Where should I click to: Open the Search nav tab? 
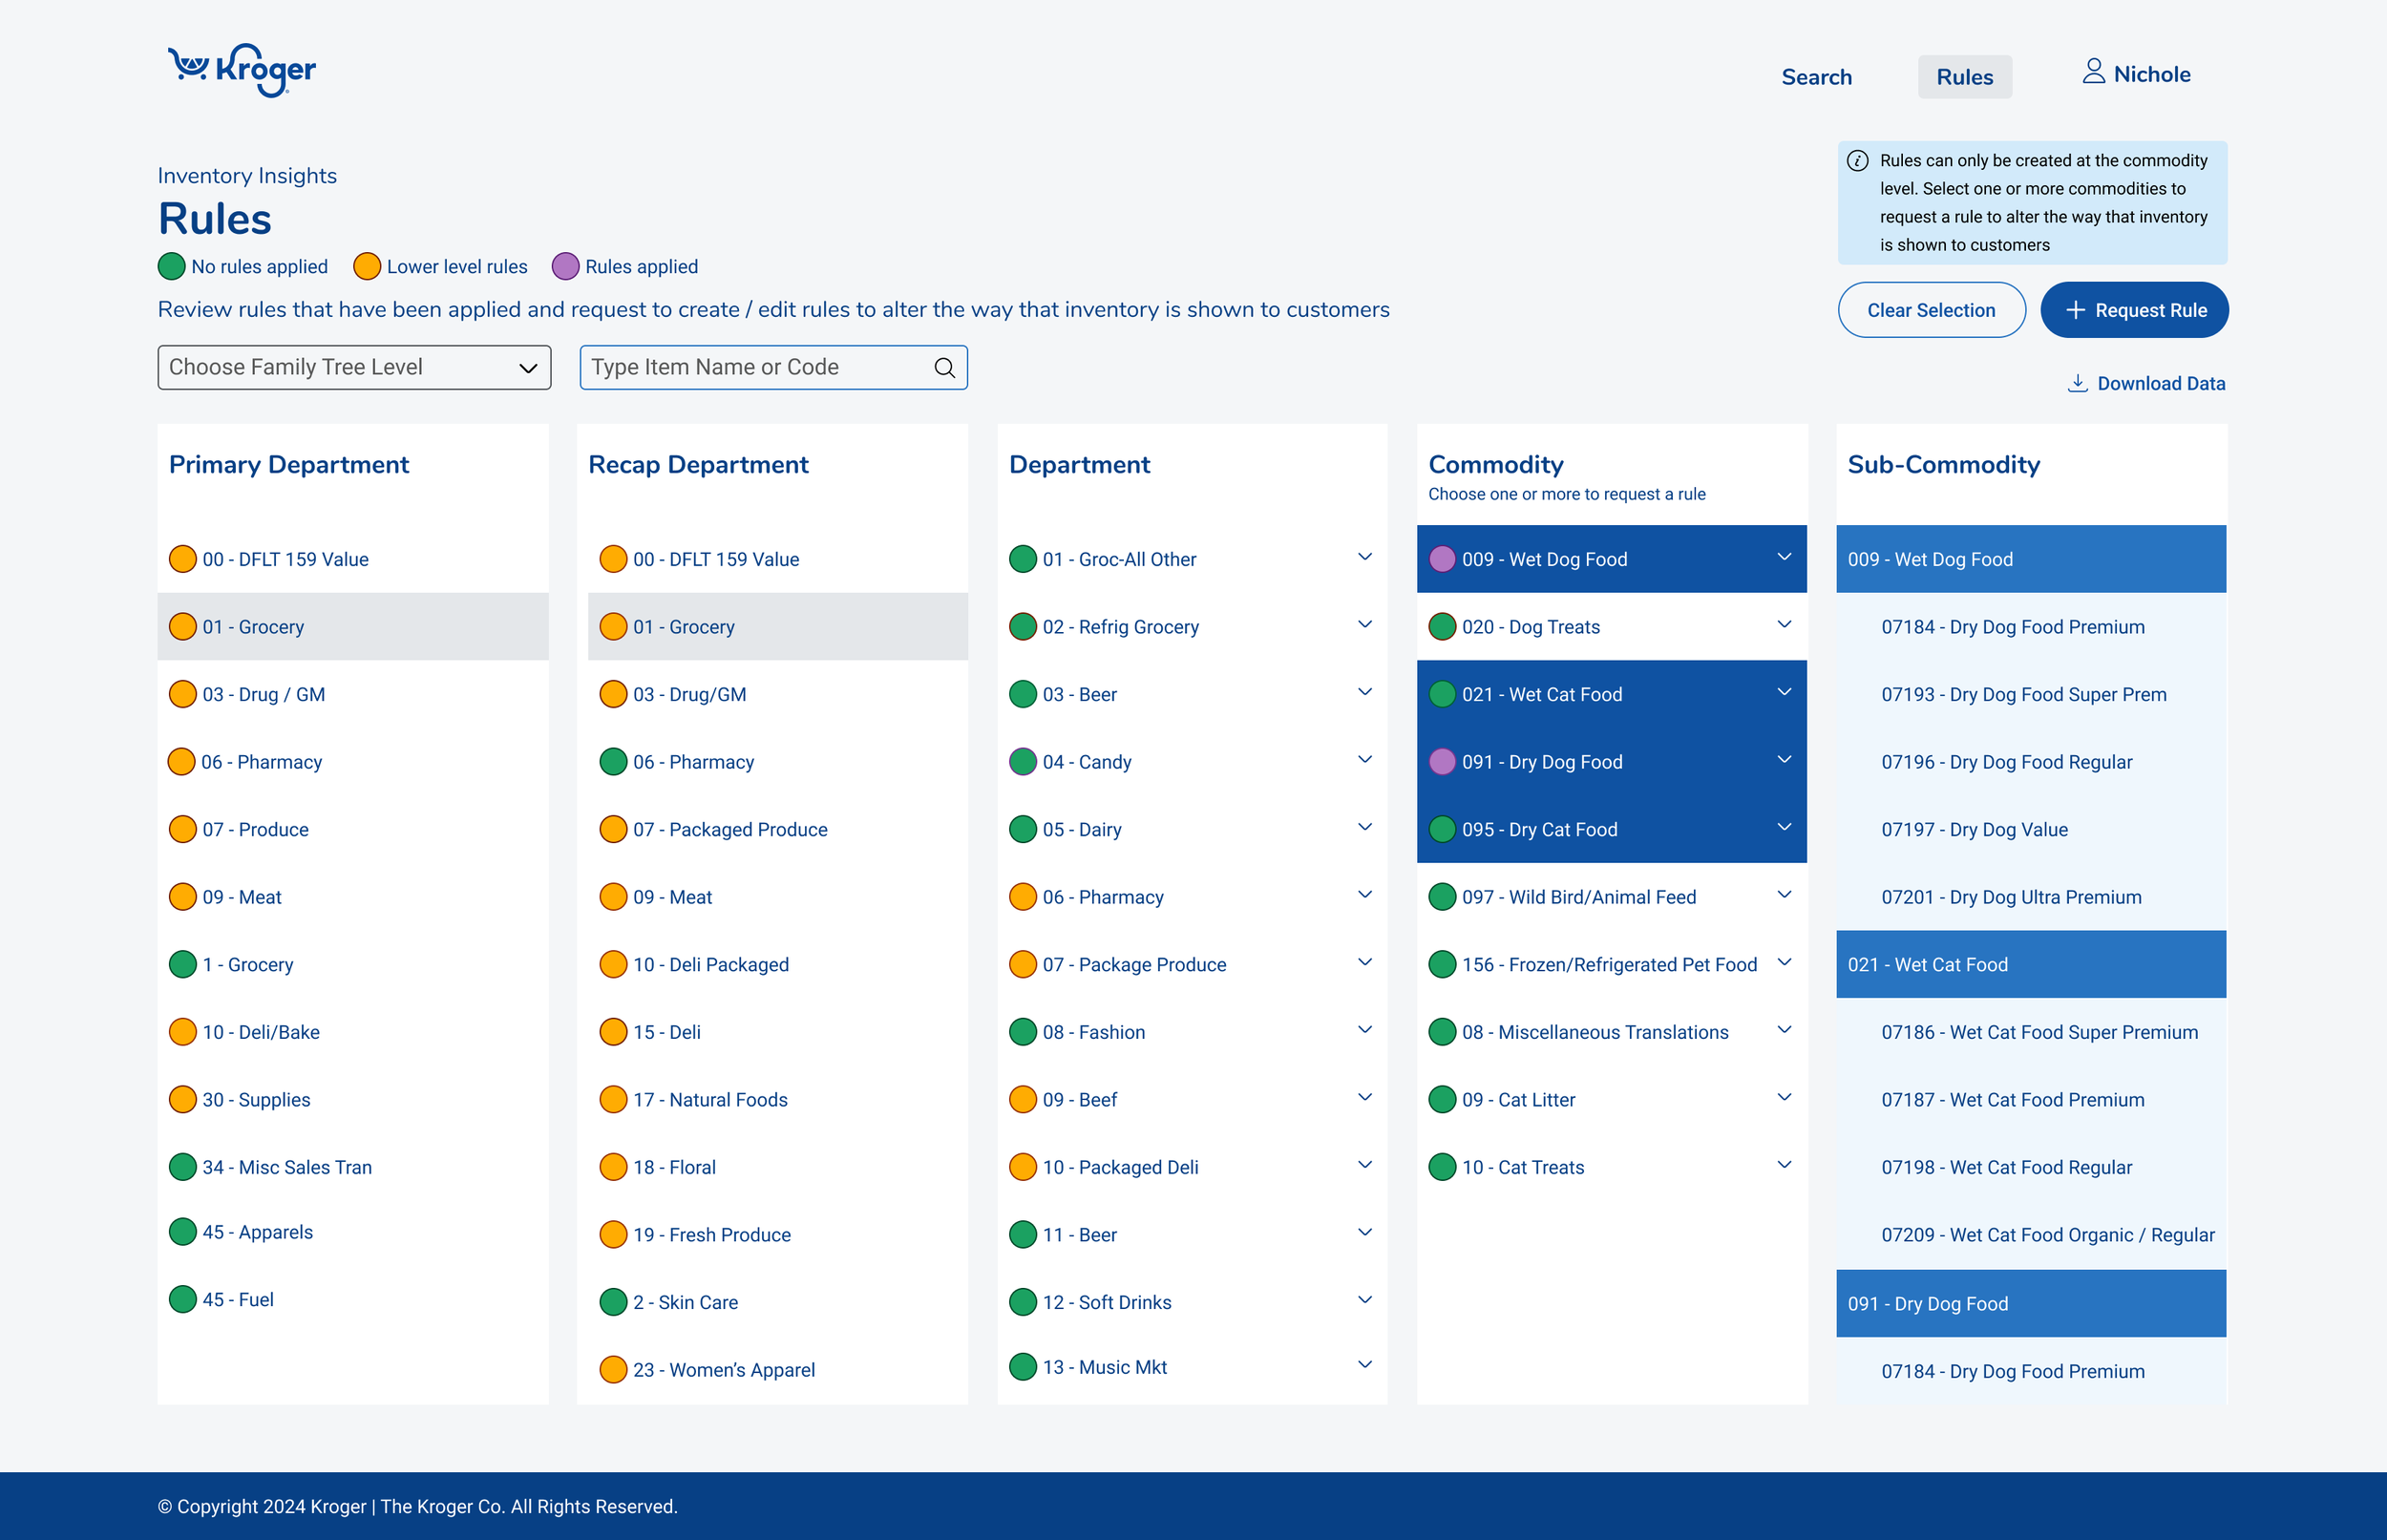click(x=1816, y=77)
